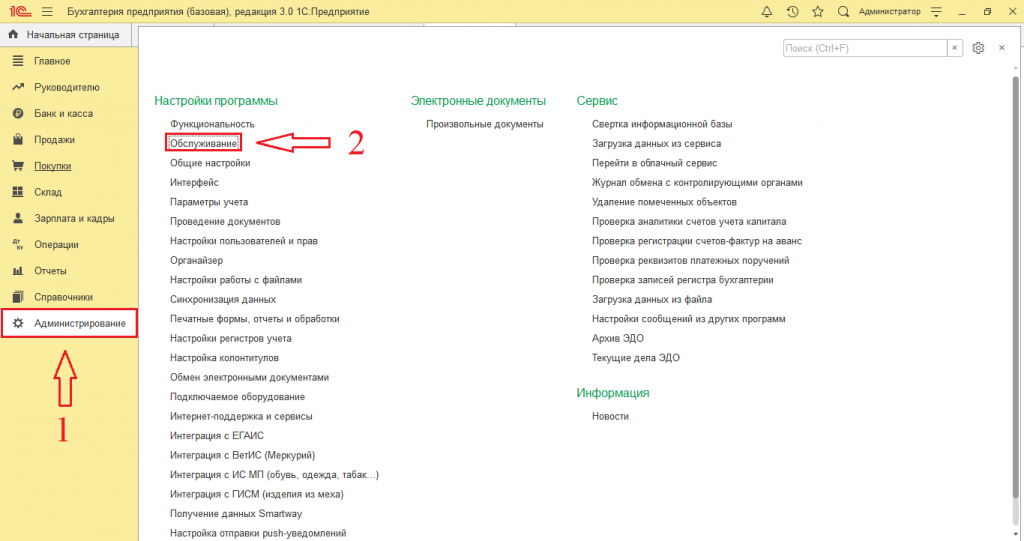The height and width of the screenshot is (541, 1024).
Task: Click the Главное list icon
Action: click(x=18, y=61)
